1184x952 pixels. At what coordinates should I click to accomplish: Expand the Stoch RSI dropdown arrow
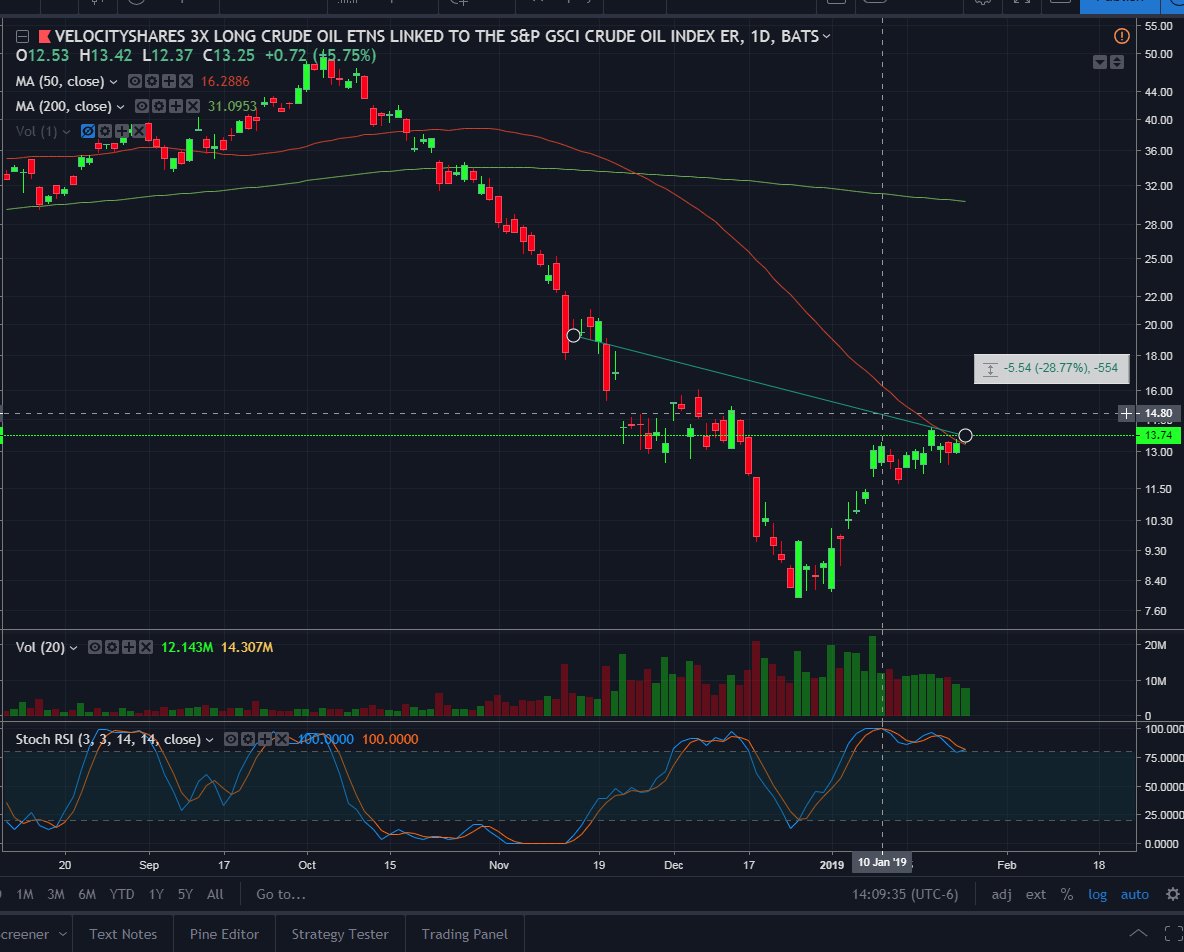tap(209, 740)
